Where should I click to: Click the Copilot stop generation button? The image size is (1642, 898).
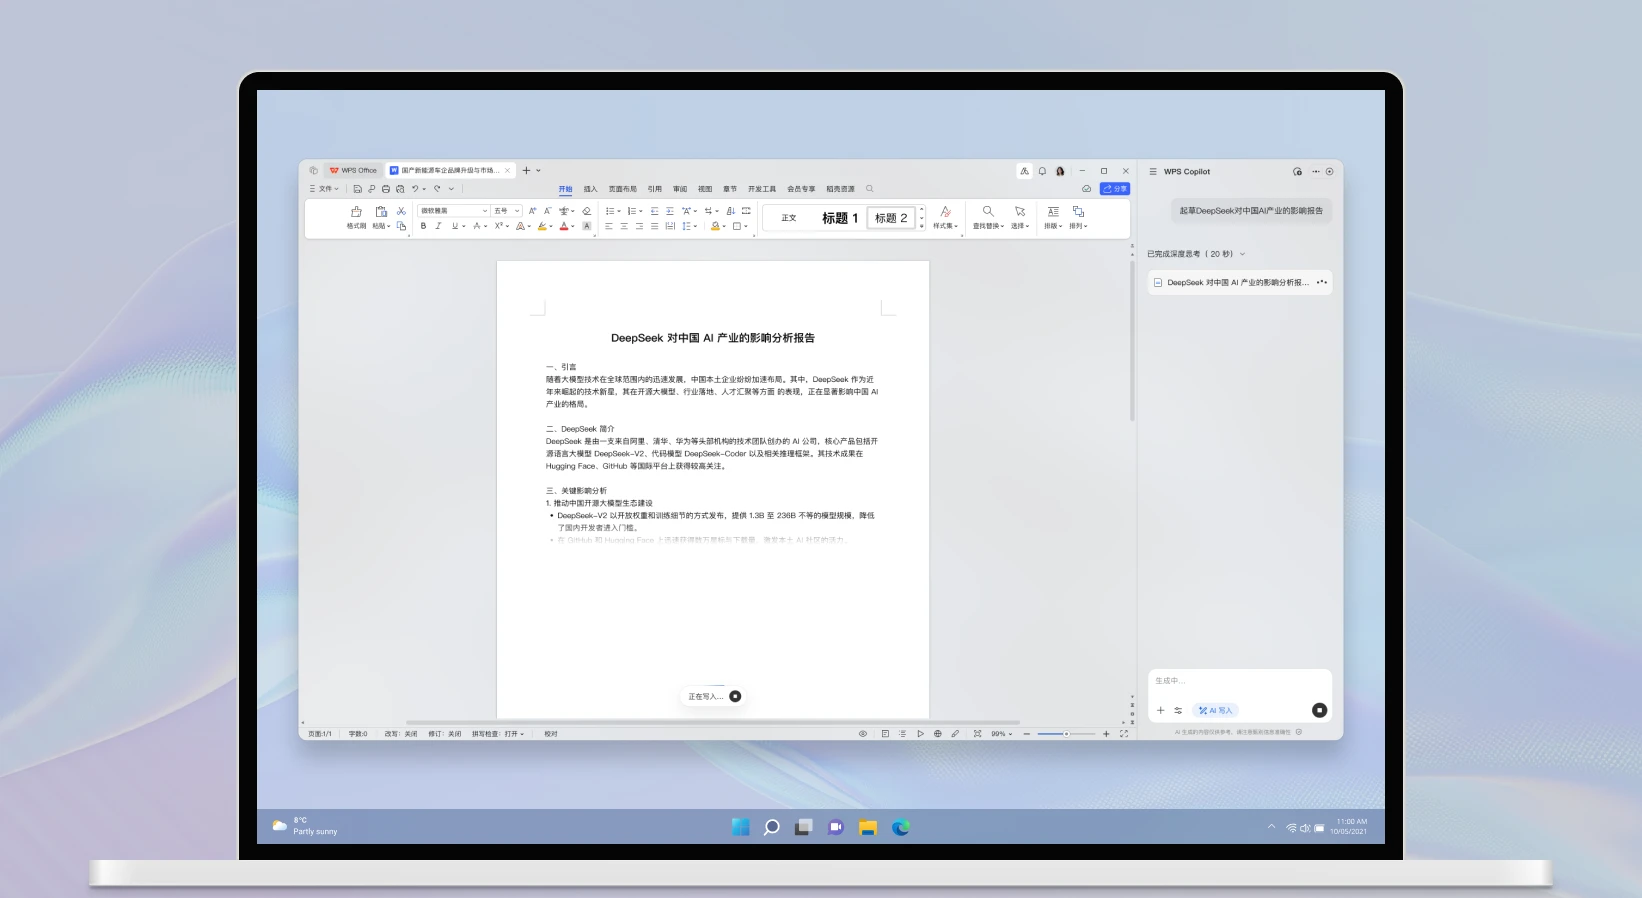coord(1319,710)
